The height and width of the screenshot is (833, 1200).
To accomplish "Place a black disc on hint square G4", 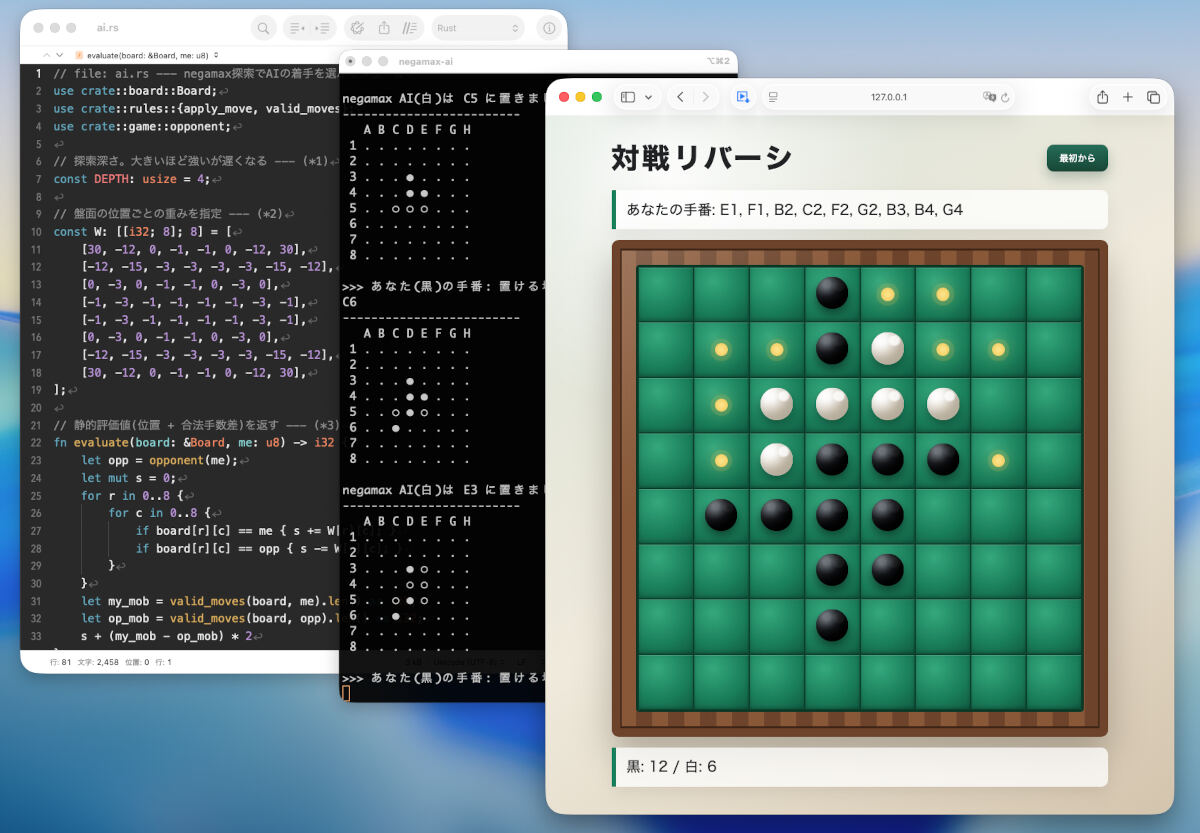I will point(998,460).
